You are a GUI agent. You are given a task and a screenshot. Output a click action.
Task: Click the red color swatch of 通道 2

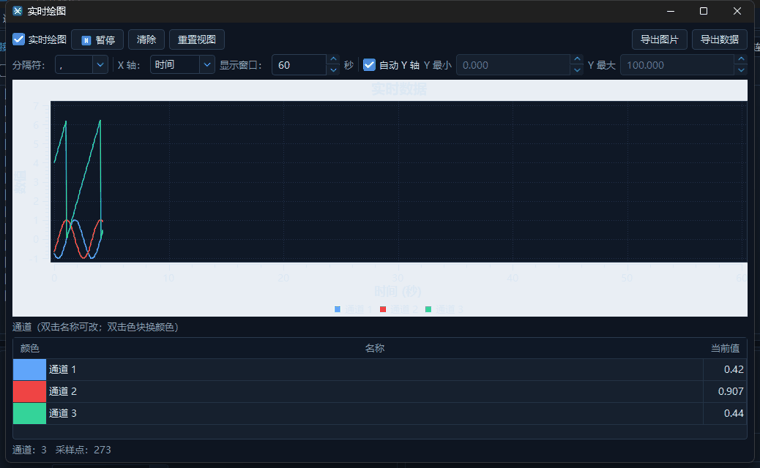point(30,391)
